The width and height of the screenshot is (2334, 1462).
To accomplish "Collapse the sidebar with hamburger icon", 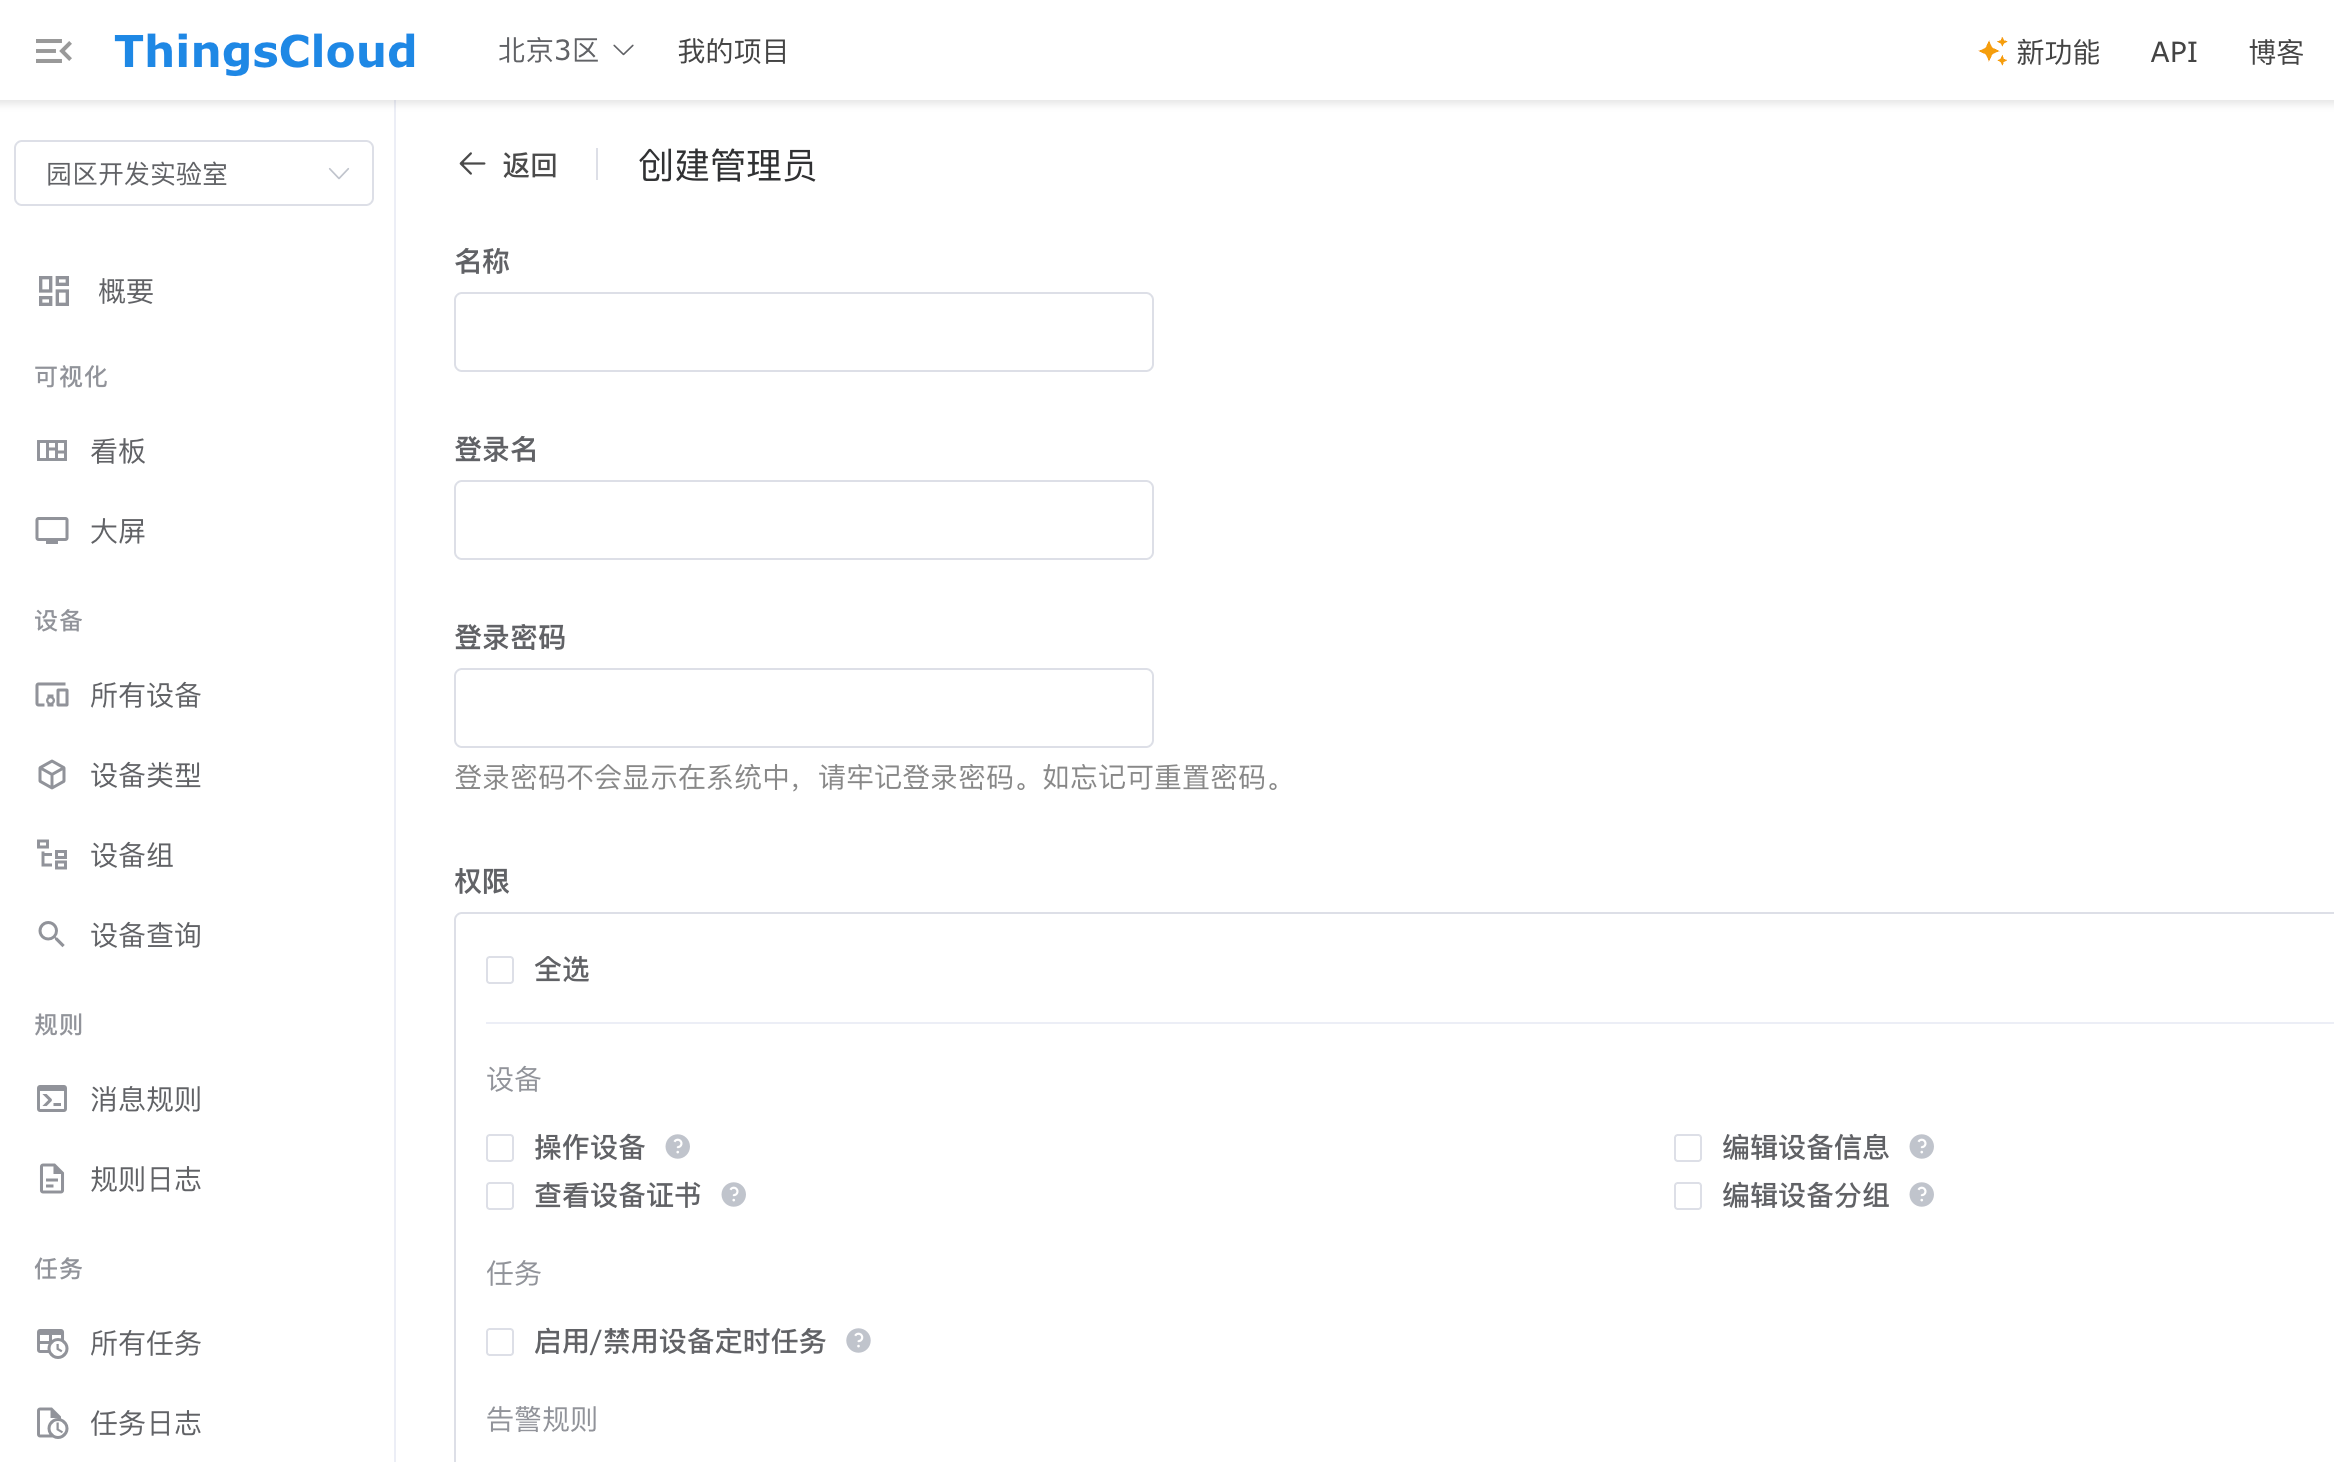I will click(x=53, y=51).
